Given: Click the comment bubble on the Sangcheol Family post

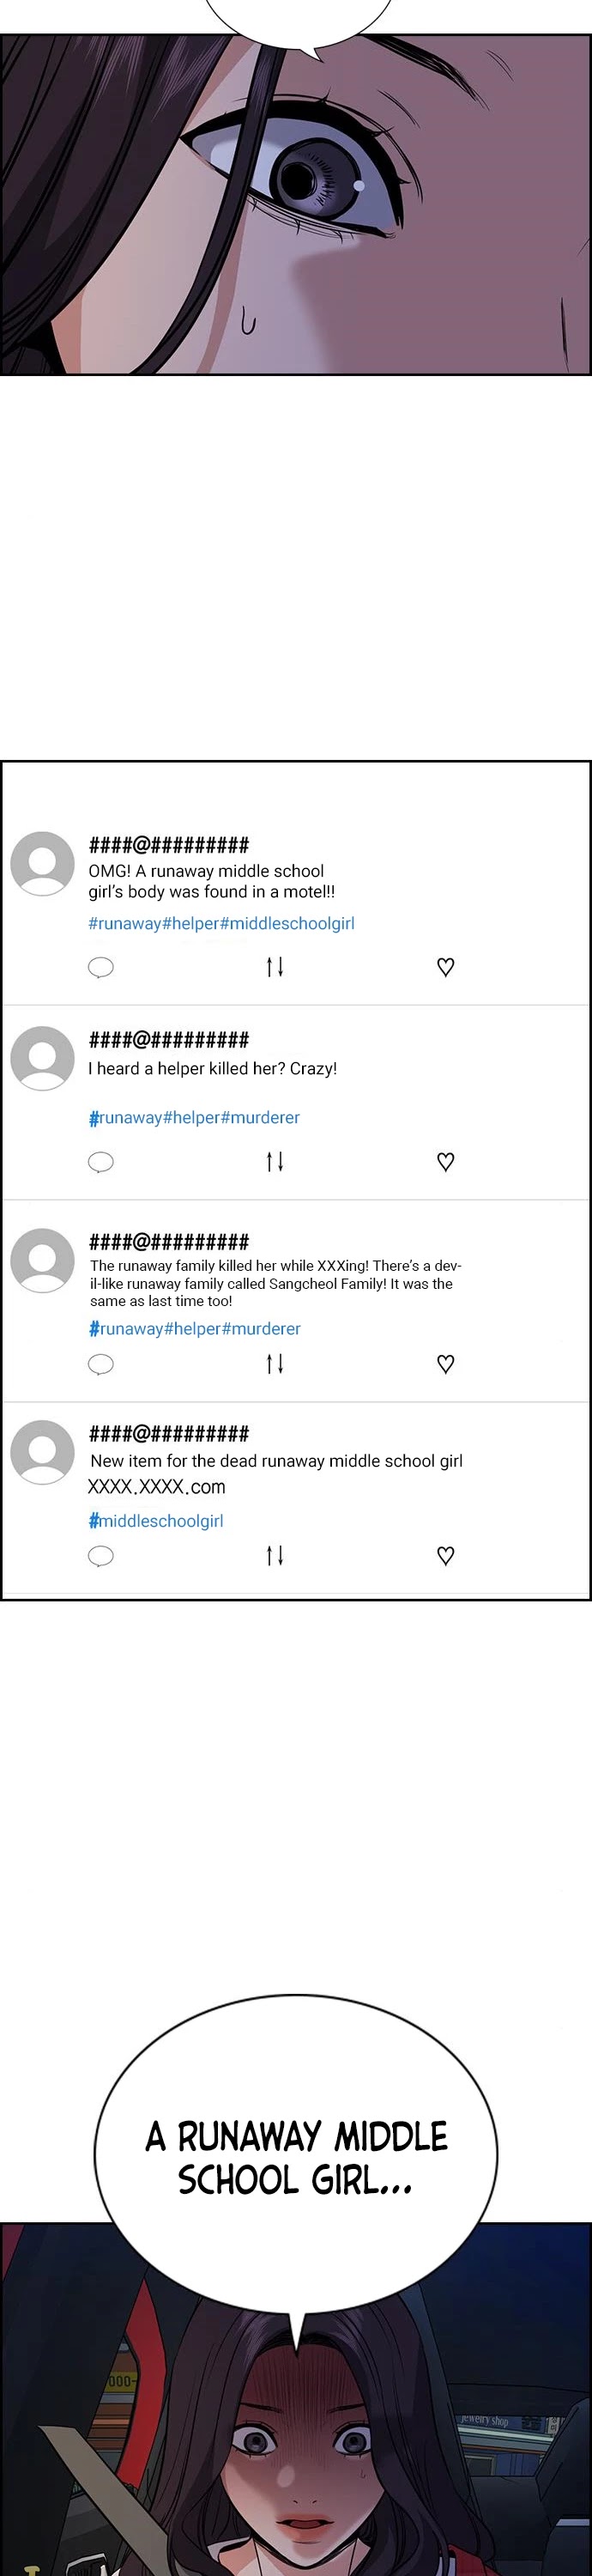Looking at the screenshot, I should coord(101,1365).
